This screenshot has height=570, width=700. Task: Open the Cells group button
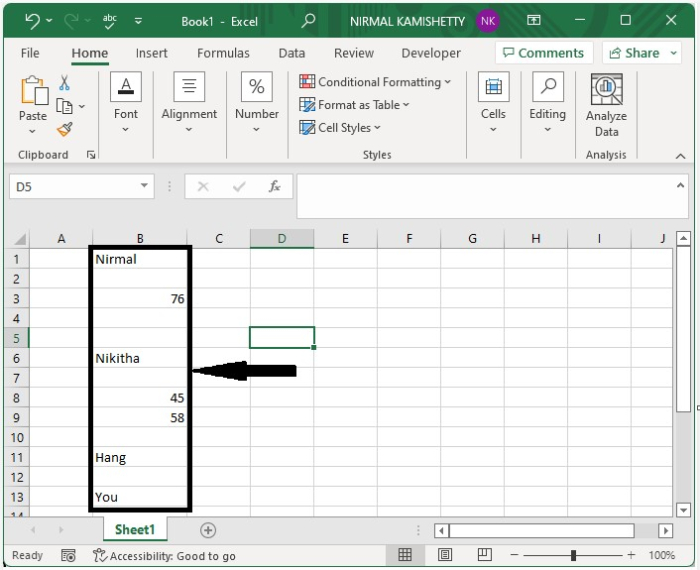click(493, 103)
